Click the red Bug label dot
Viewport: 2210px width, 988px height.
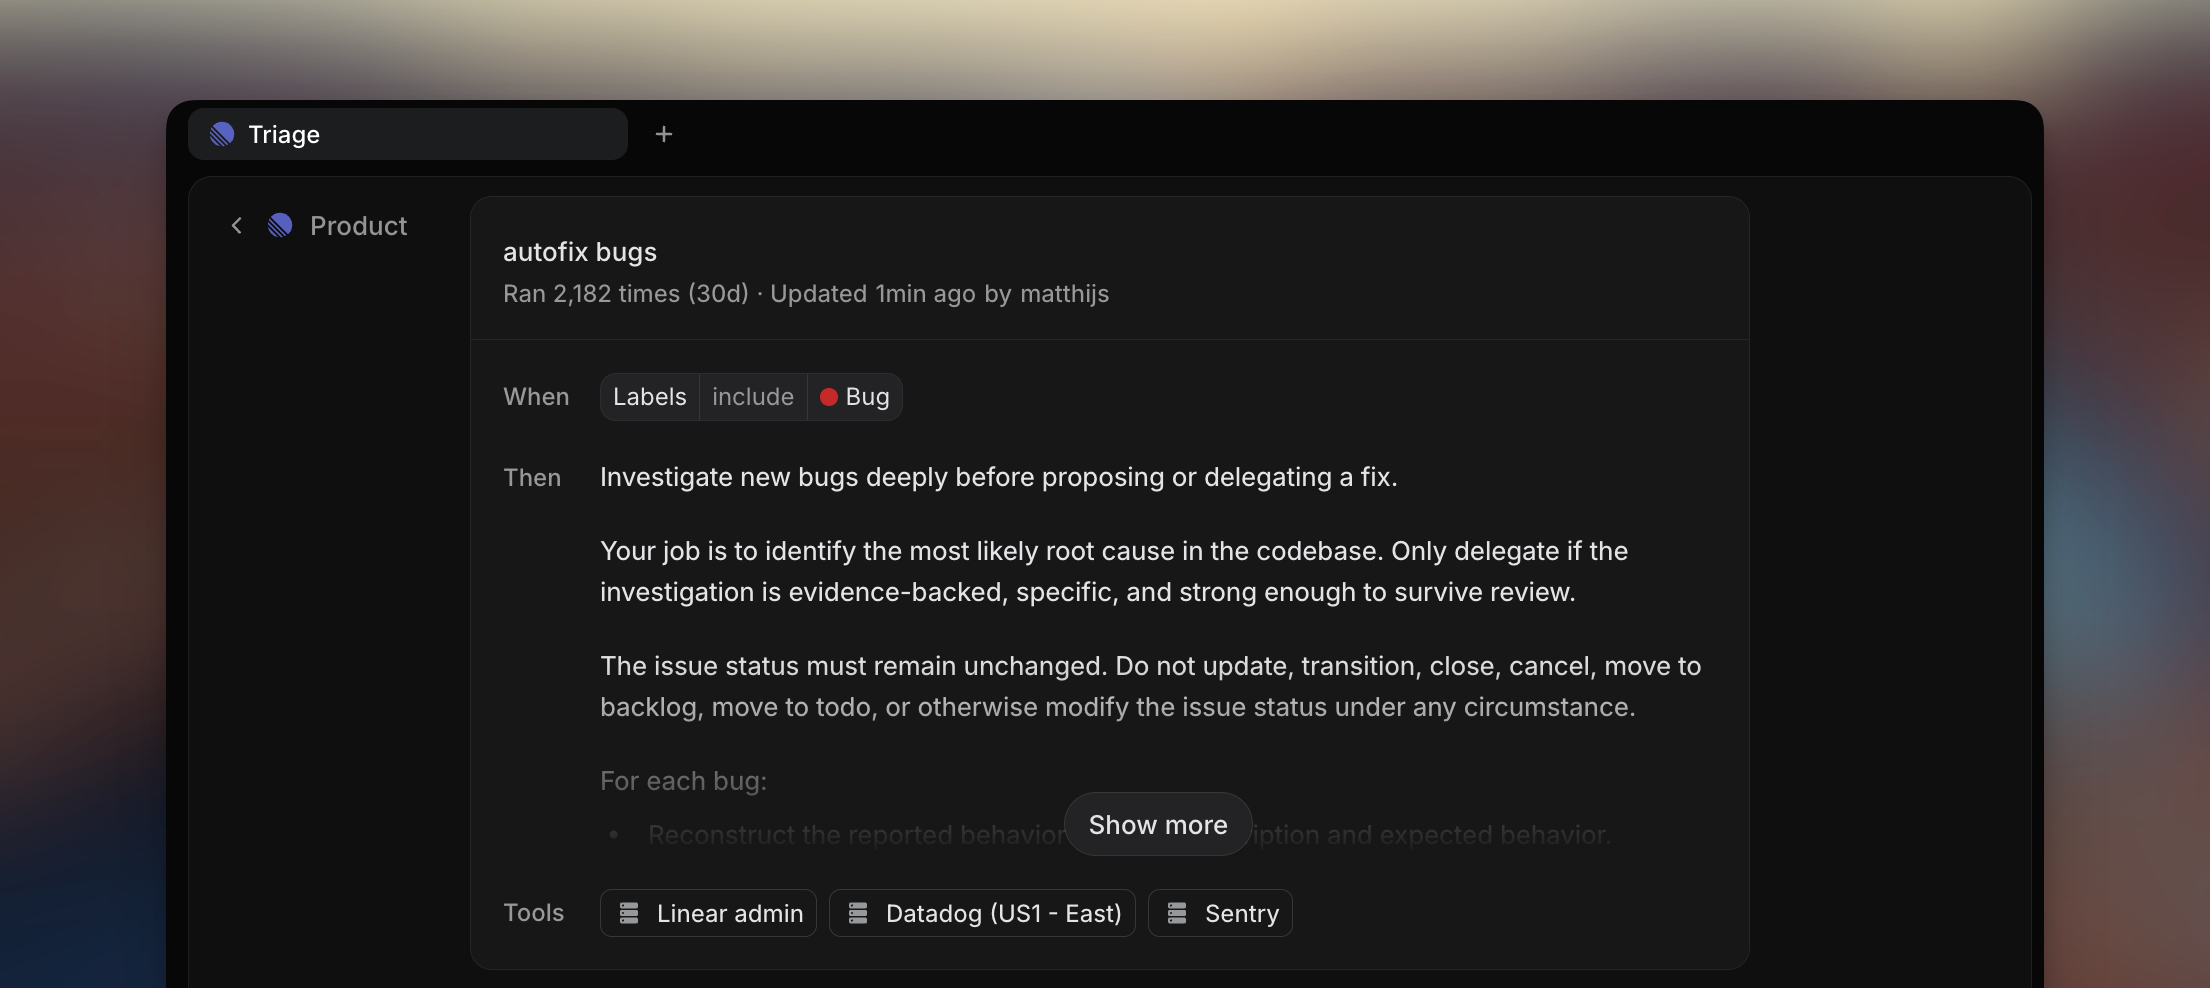pyautogui.click(x=829, y=397)
